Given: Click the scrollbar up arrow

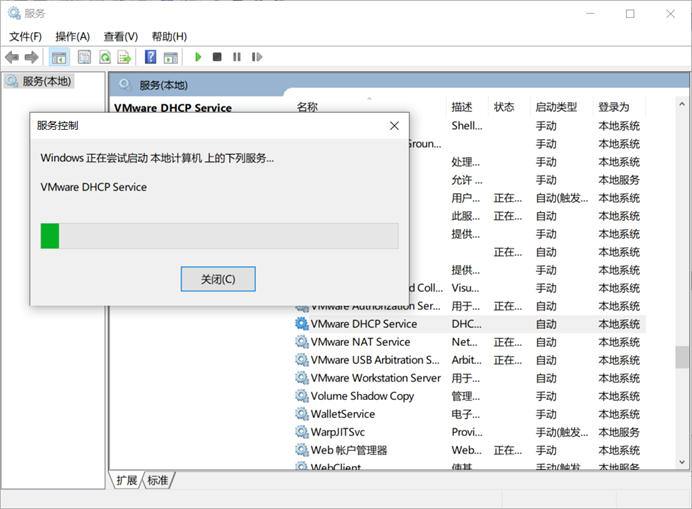Looking at the screenshot, I should (x=682, y=104).
